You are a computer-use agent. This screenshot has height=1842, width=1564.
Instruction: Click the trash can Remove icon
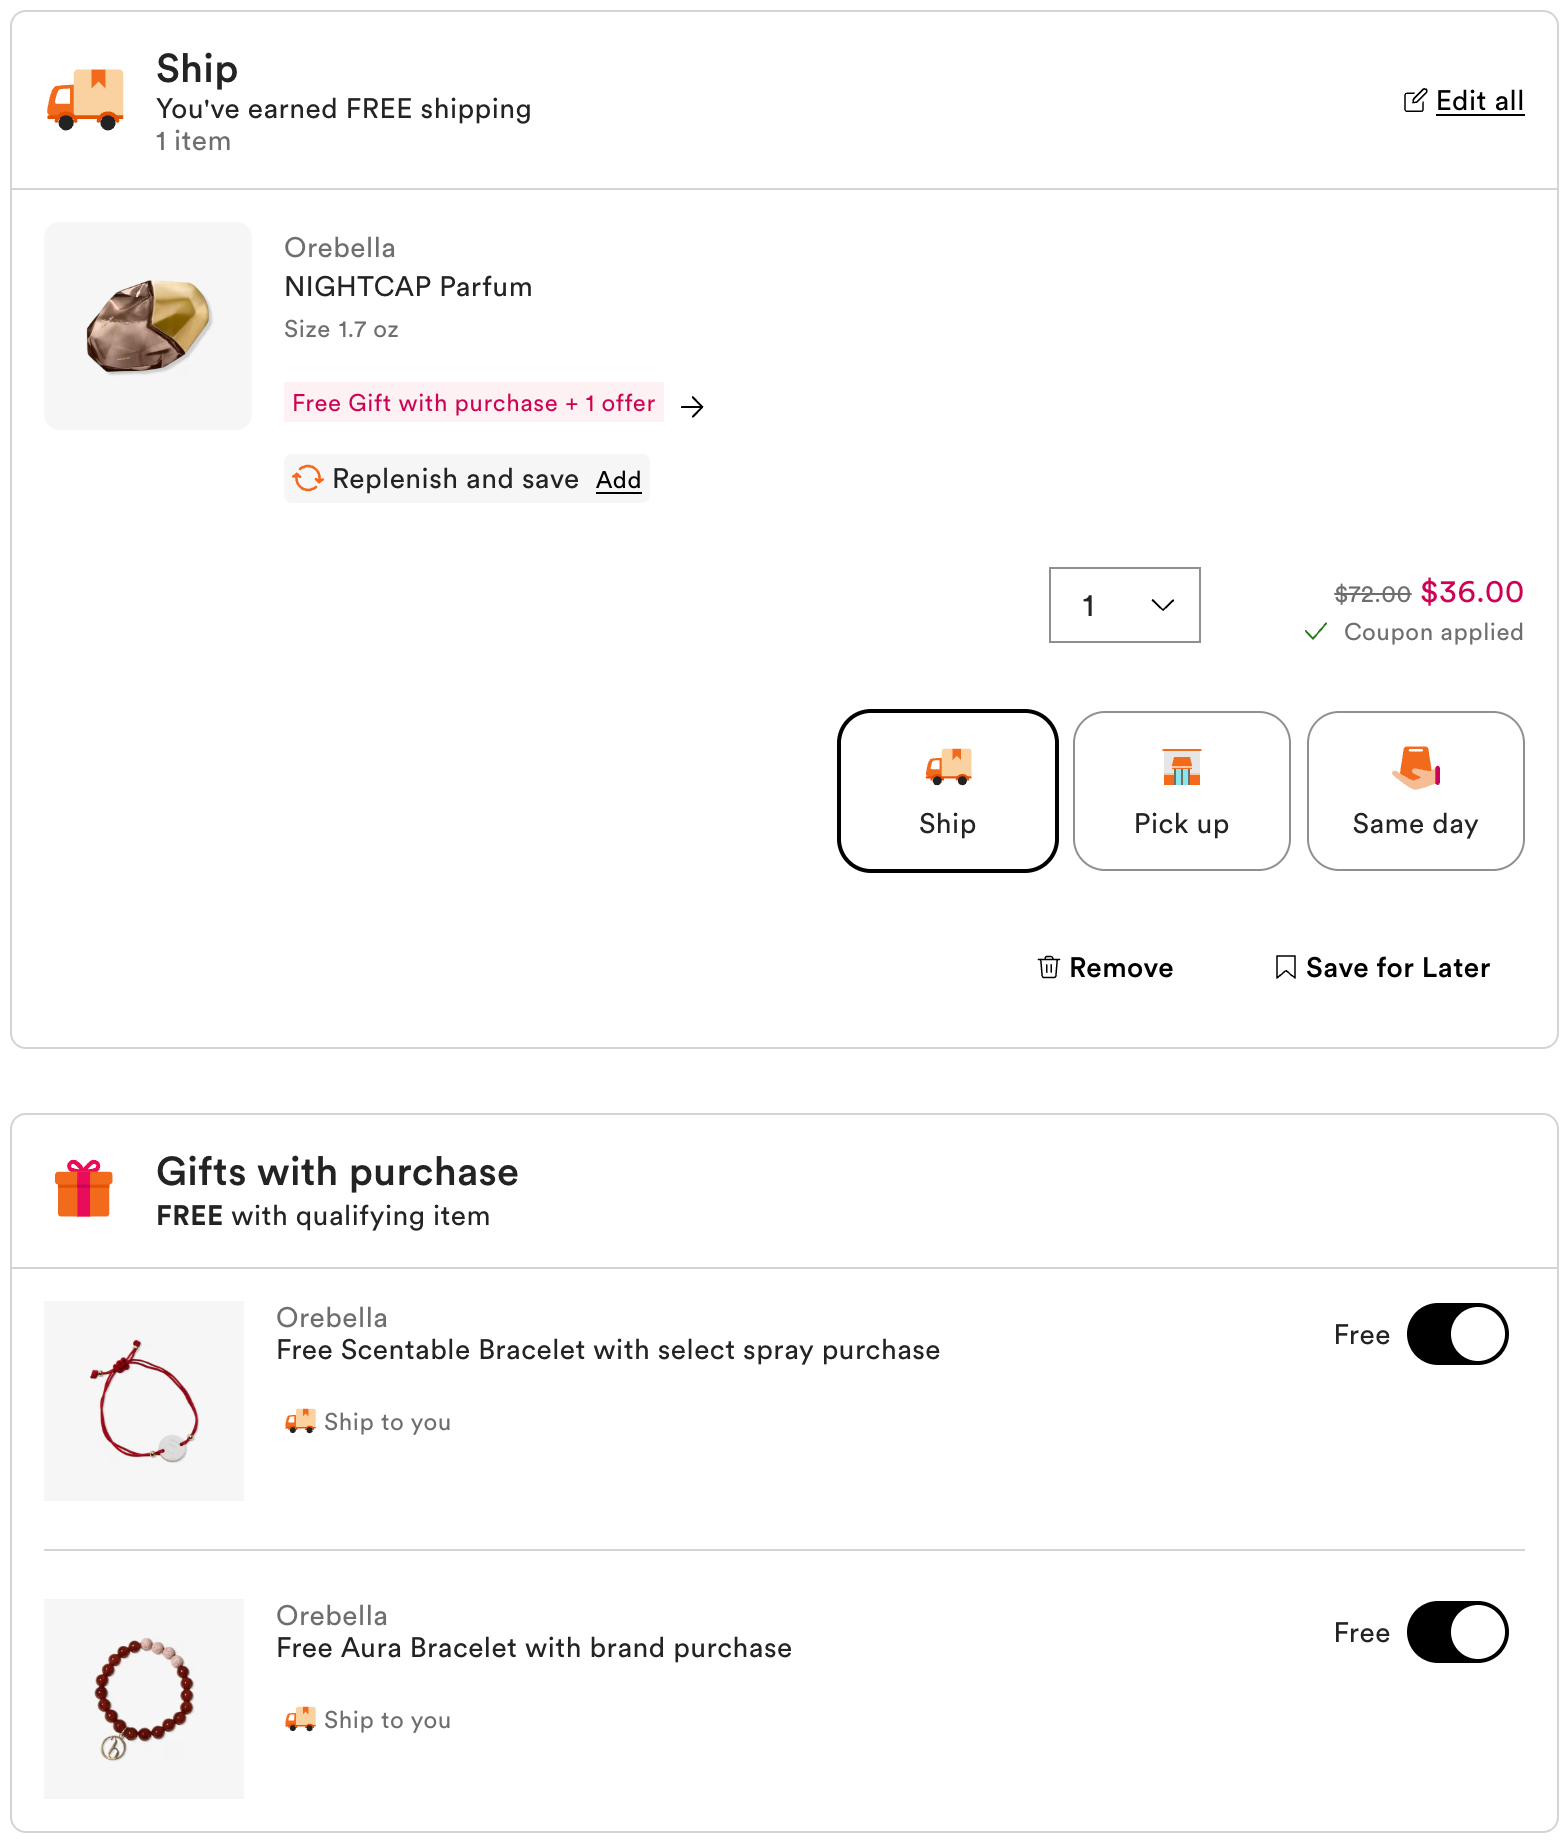pos(1048,967)
